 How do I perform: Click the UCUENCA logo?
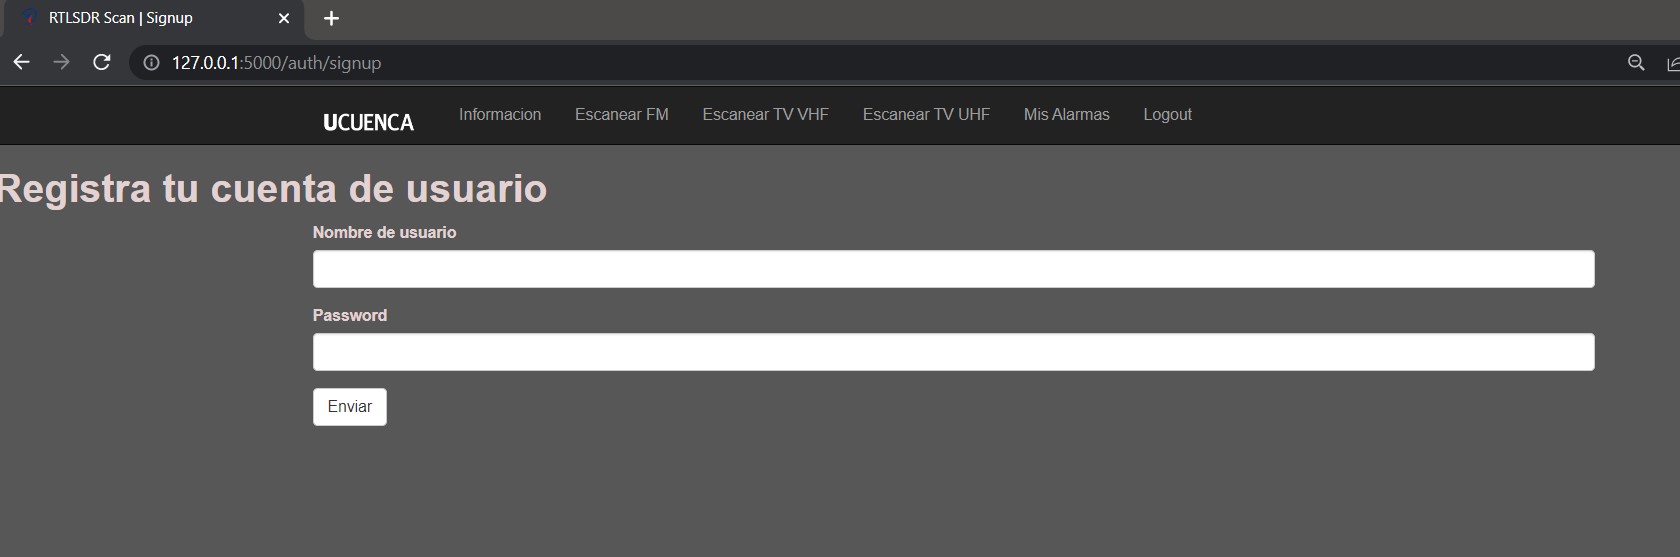(x=368, y=122)
